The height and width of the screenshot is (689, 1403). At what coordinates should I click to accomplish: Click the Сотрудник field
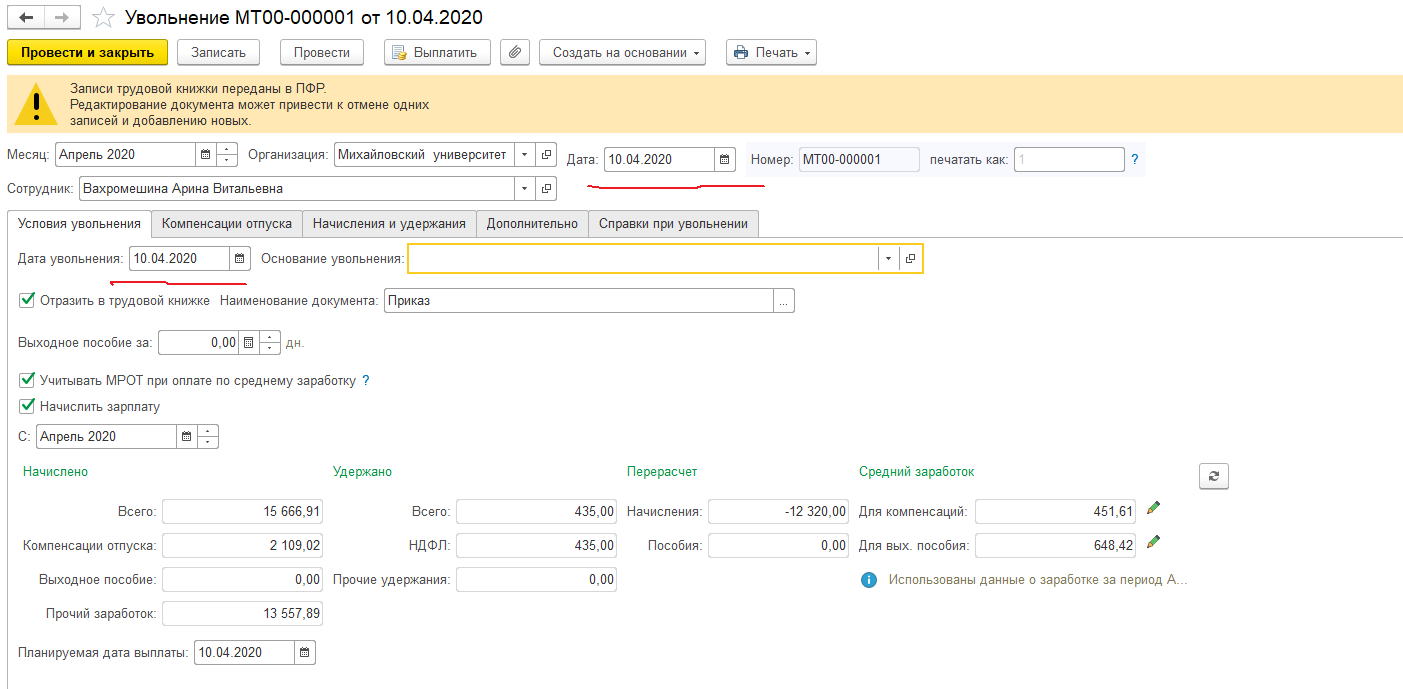tap(297, 188)
